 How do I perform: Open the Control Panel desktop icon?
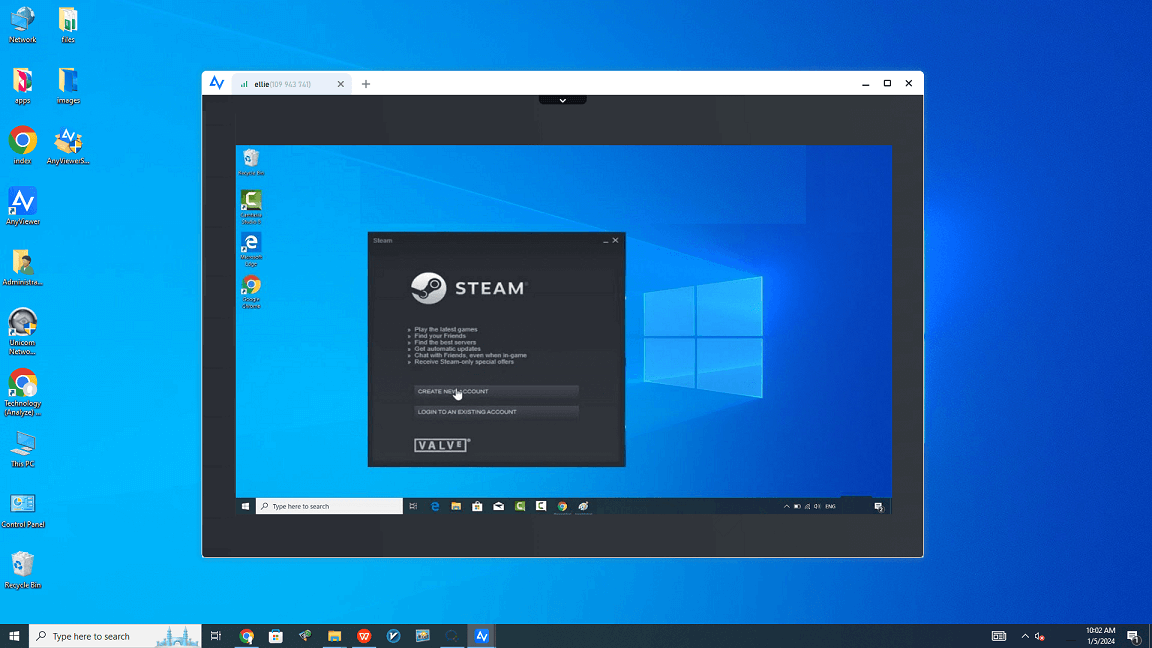pos(22,508)
